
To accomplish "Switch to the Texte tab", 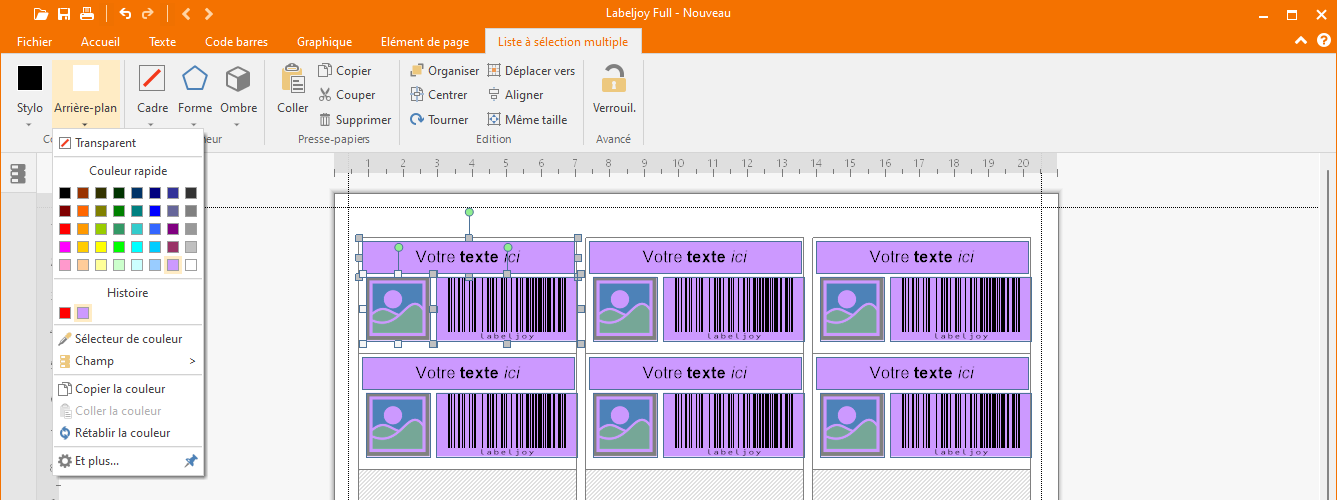I will click(x=162, y=42).
